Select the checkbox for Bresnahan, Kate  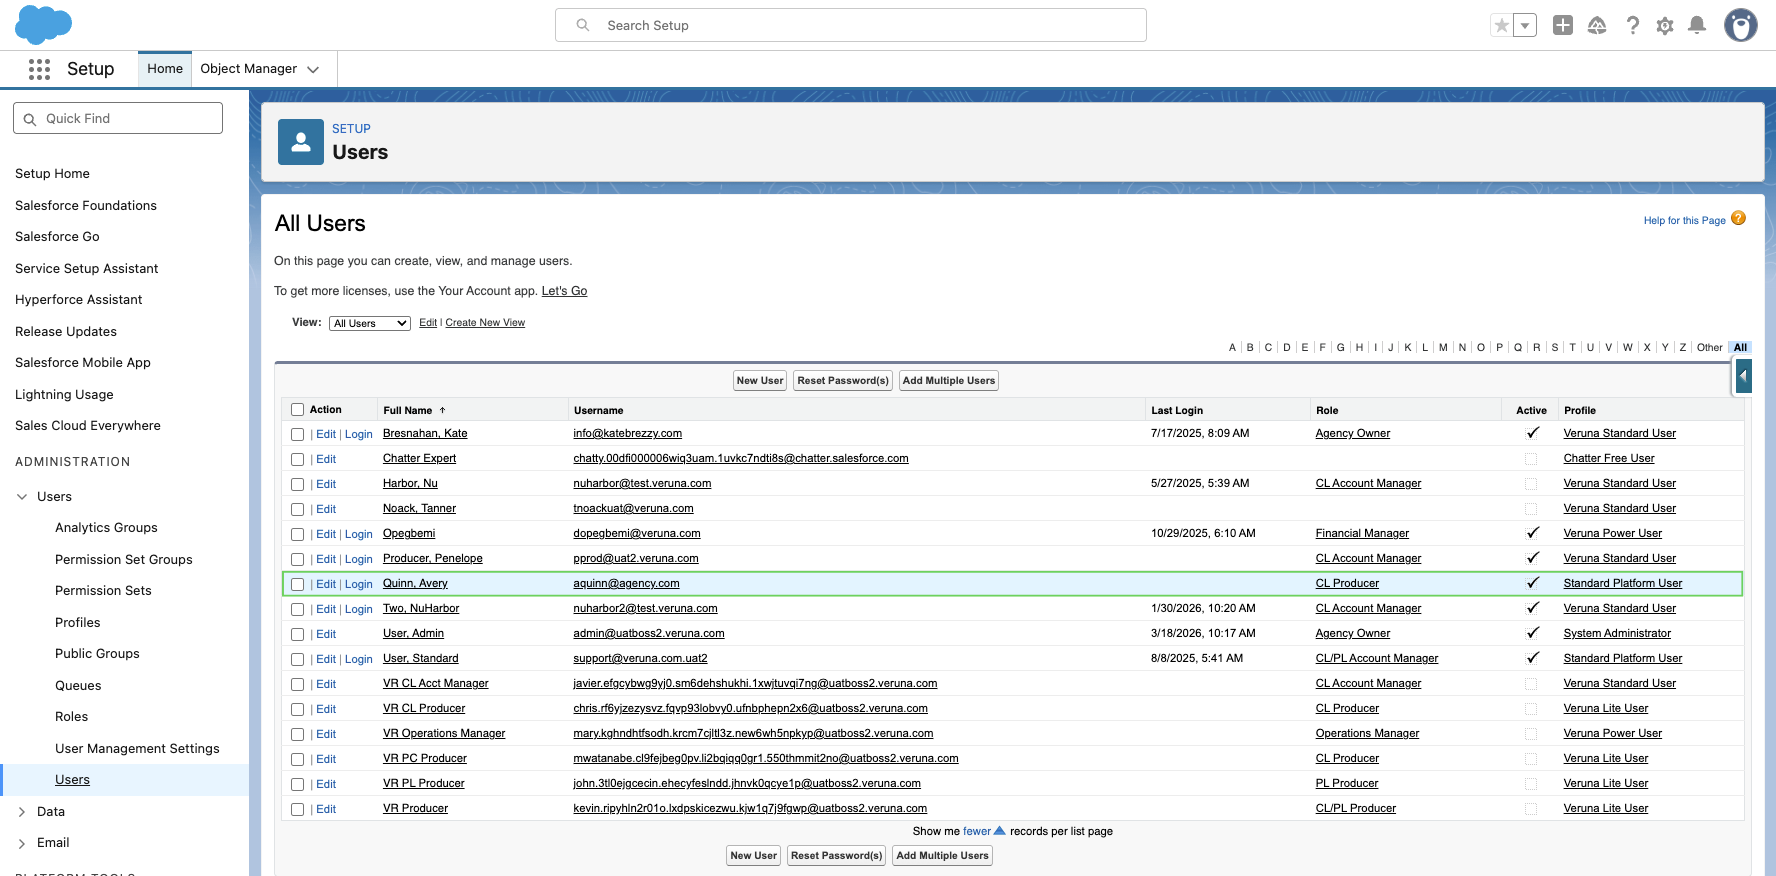(x=297, y=434)
